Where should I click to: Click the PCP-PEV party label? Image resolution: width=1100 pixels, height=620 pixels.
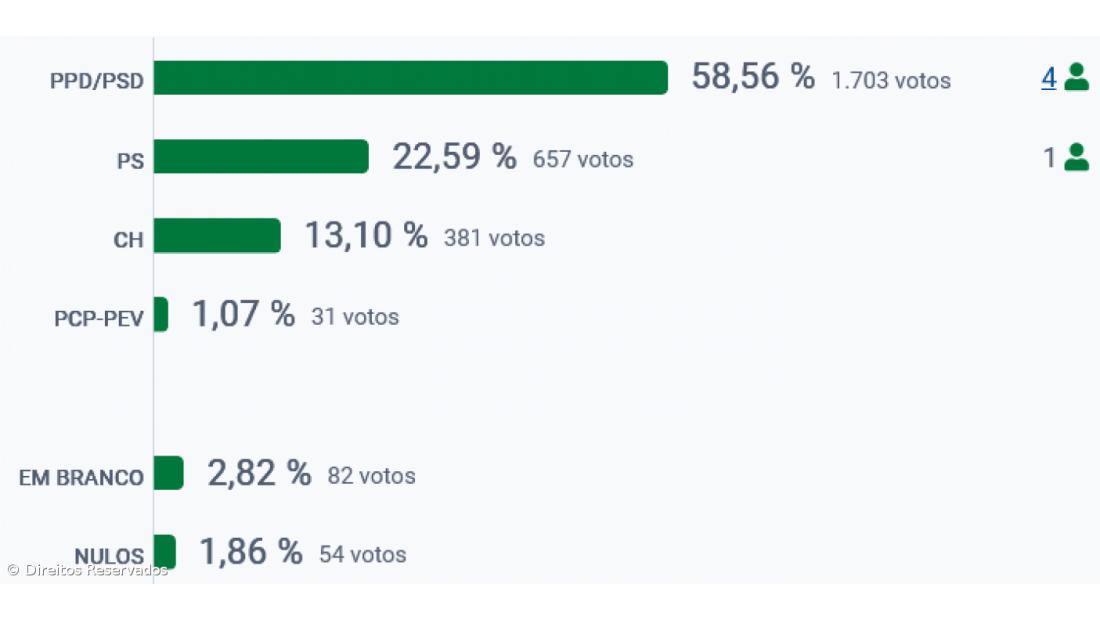(x=99, y=319)
